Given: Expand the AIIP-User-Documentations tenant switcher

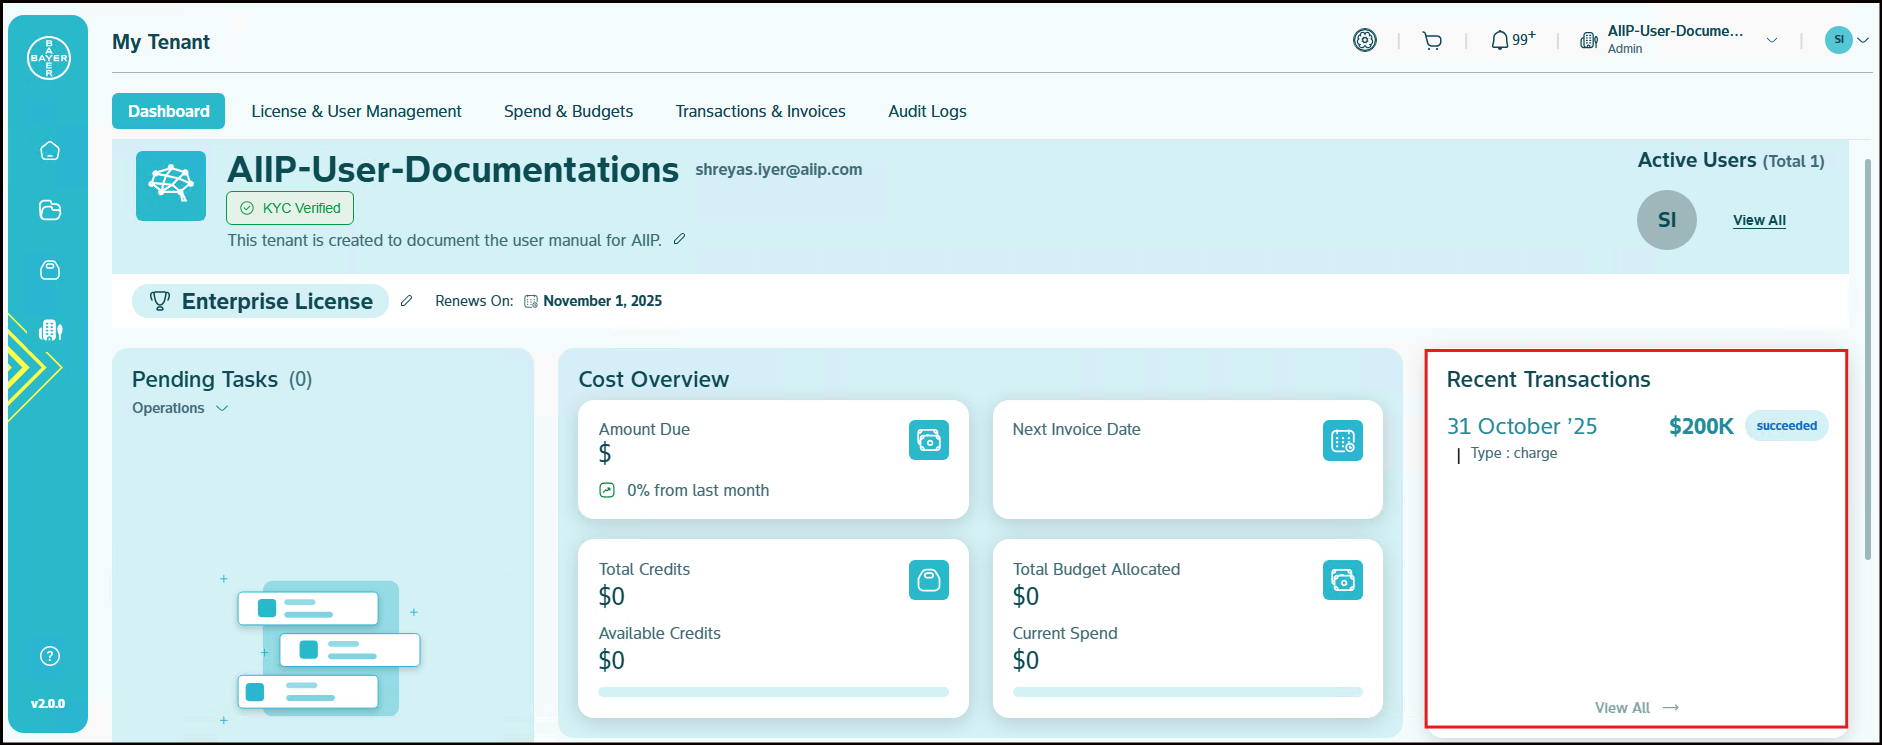Looking at the screenshot, I should pos(1771,41).
